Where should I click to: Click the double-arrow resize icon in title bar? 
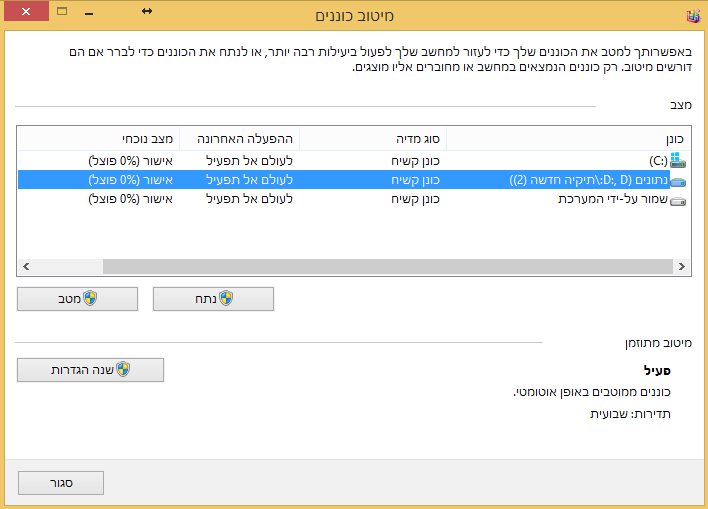point(147,11)
